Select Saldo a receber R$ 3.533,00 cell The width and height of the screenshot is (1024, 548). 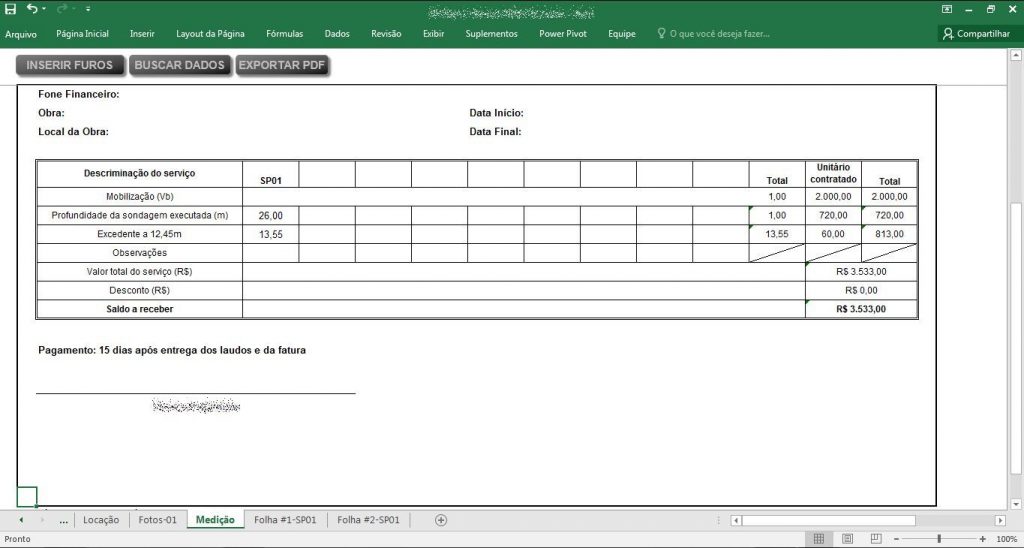tap(861, 310)
